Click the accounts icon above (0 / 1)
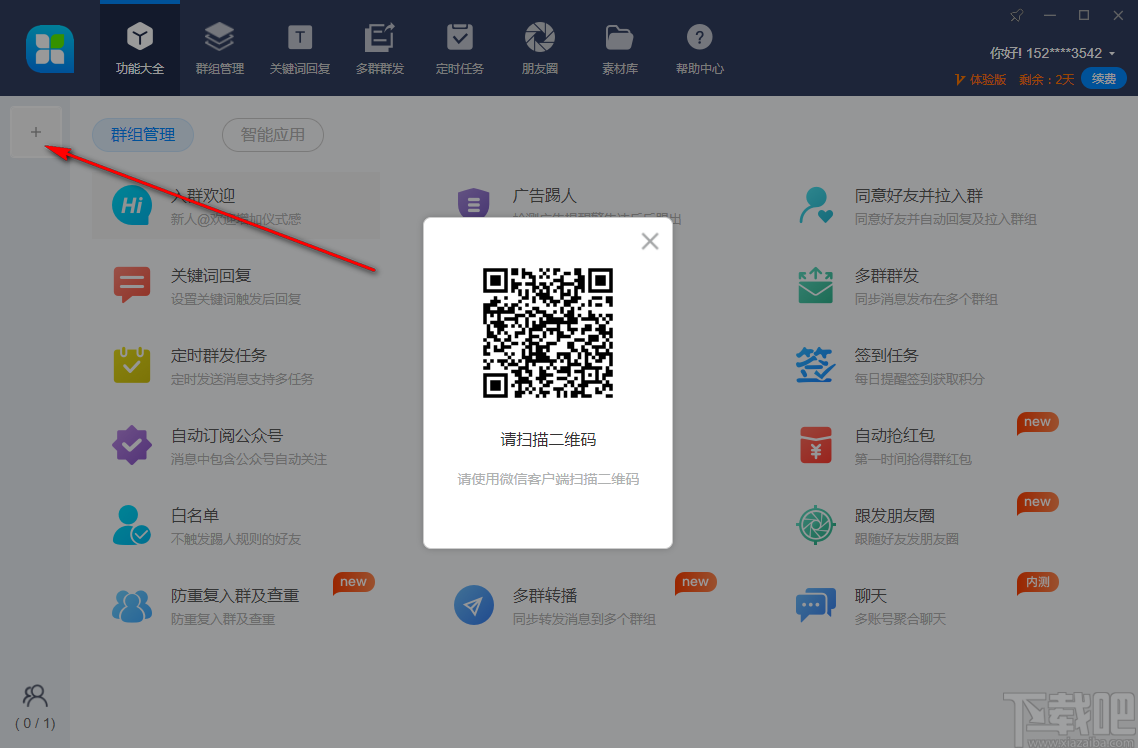Image resolution: width=1138 pixels, height=748 pixels. pos(36,696)
